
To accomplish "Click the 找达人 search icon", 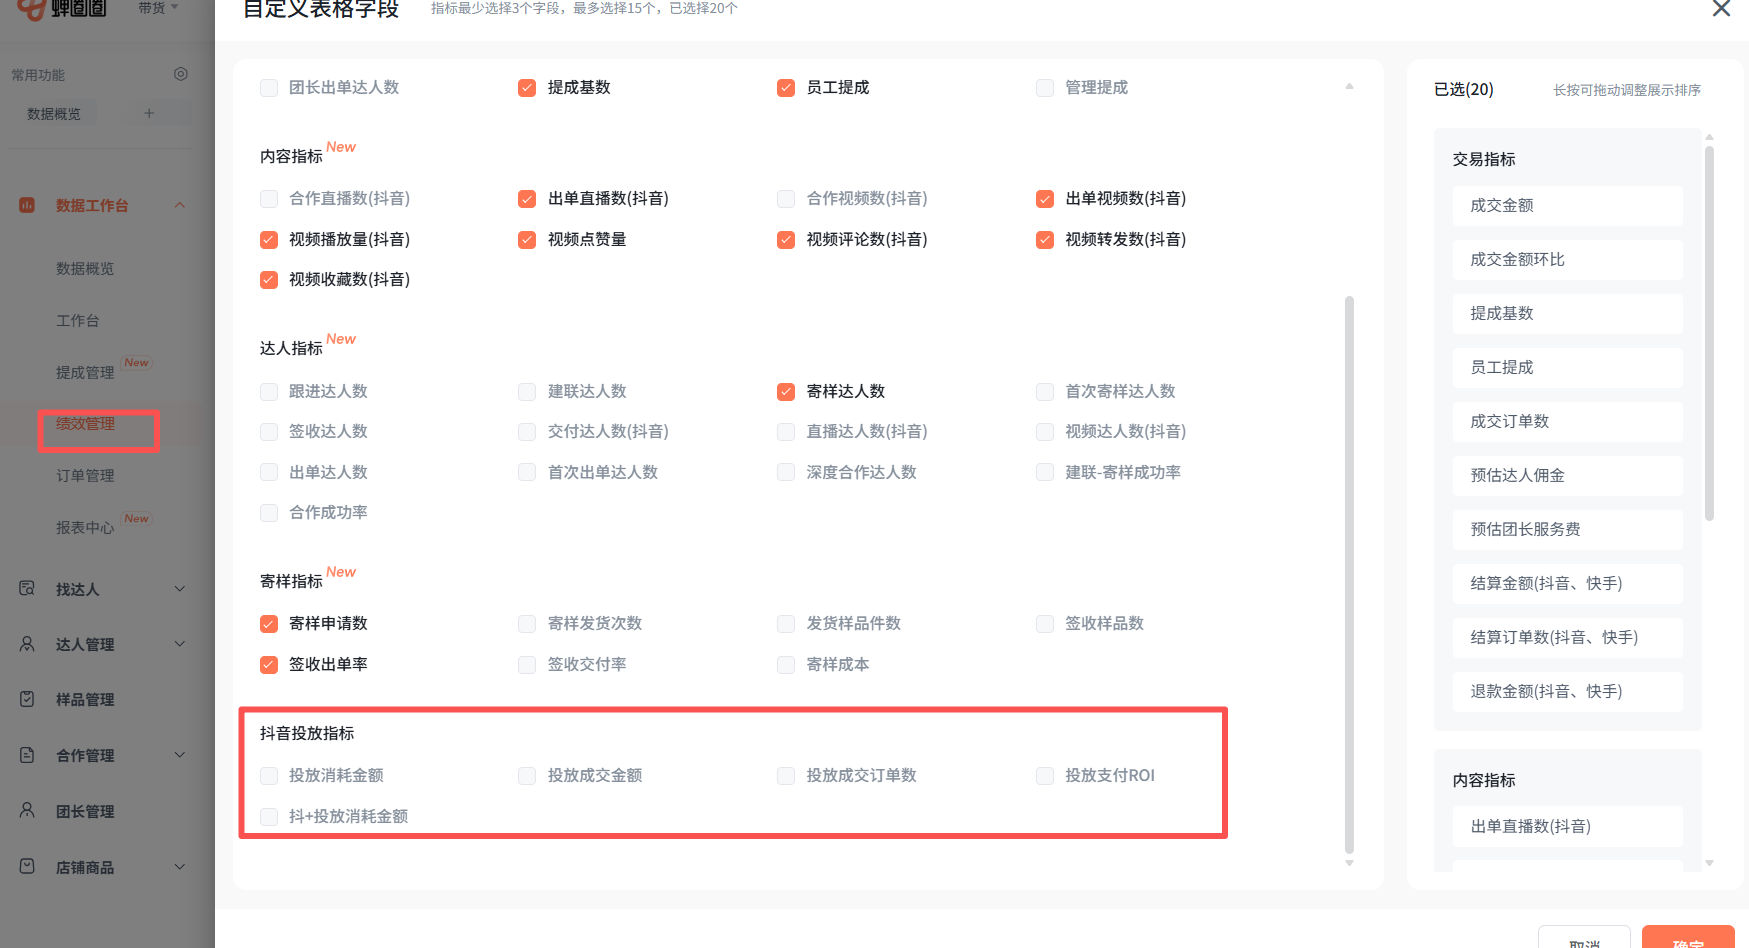I will [27, 589].
